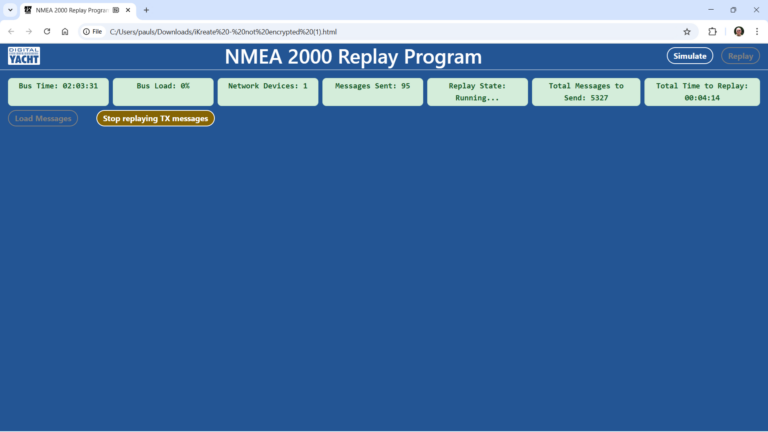This screenshot has height=432, width=768.
Task: Bookmark this page with the star icon
Action: pos(687,31)
